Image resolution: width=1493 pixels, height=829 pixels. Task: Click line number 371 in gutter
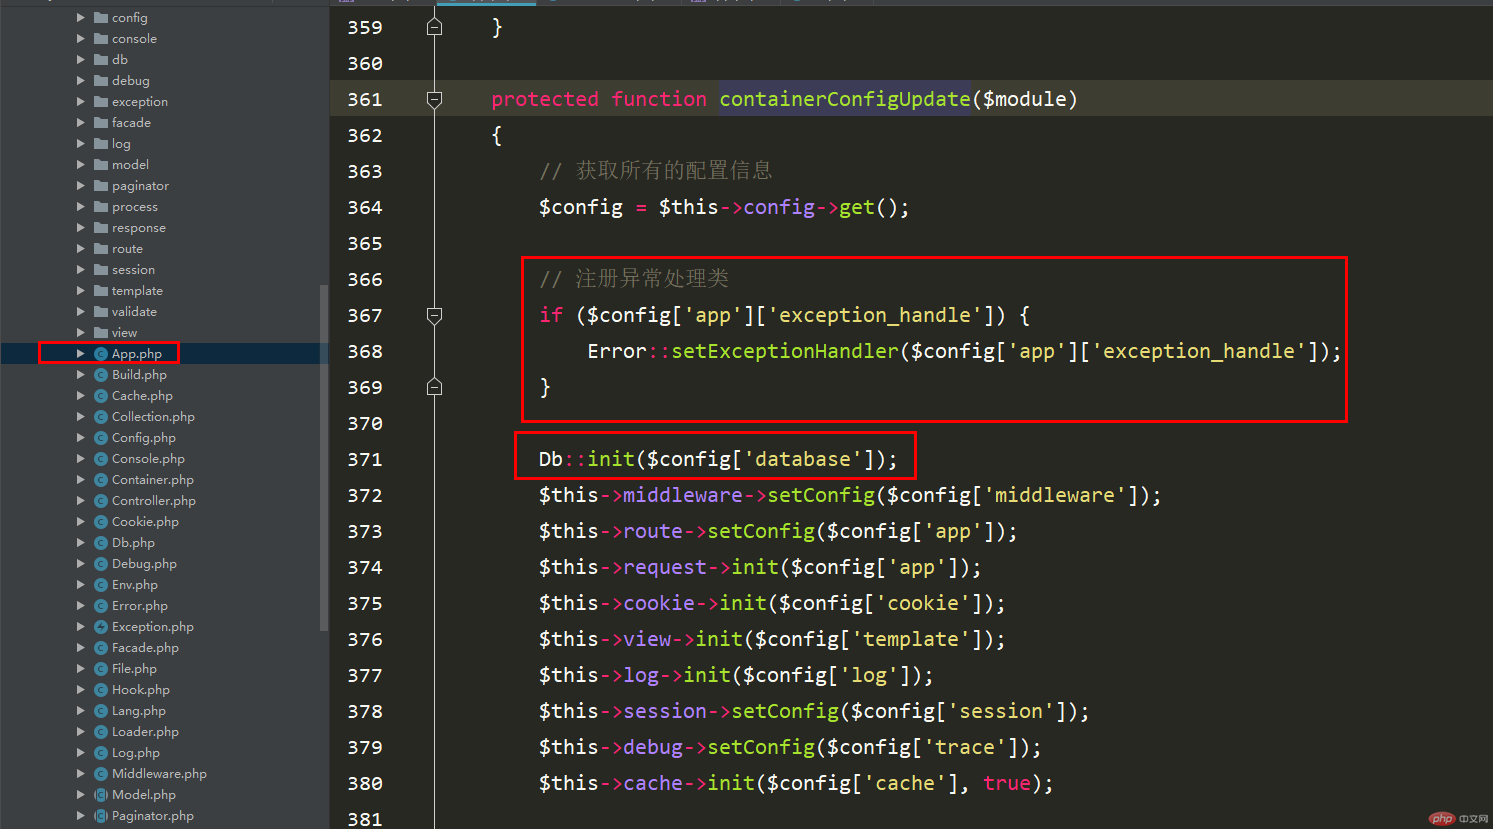365,459
